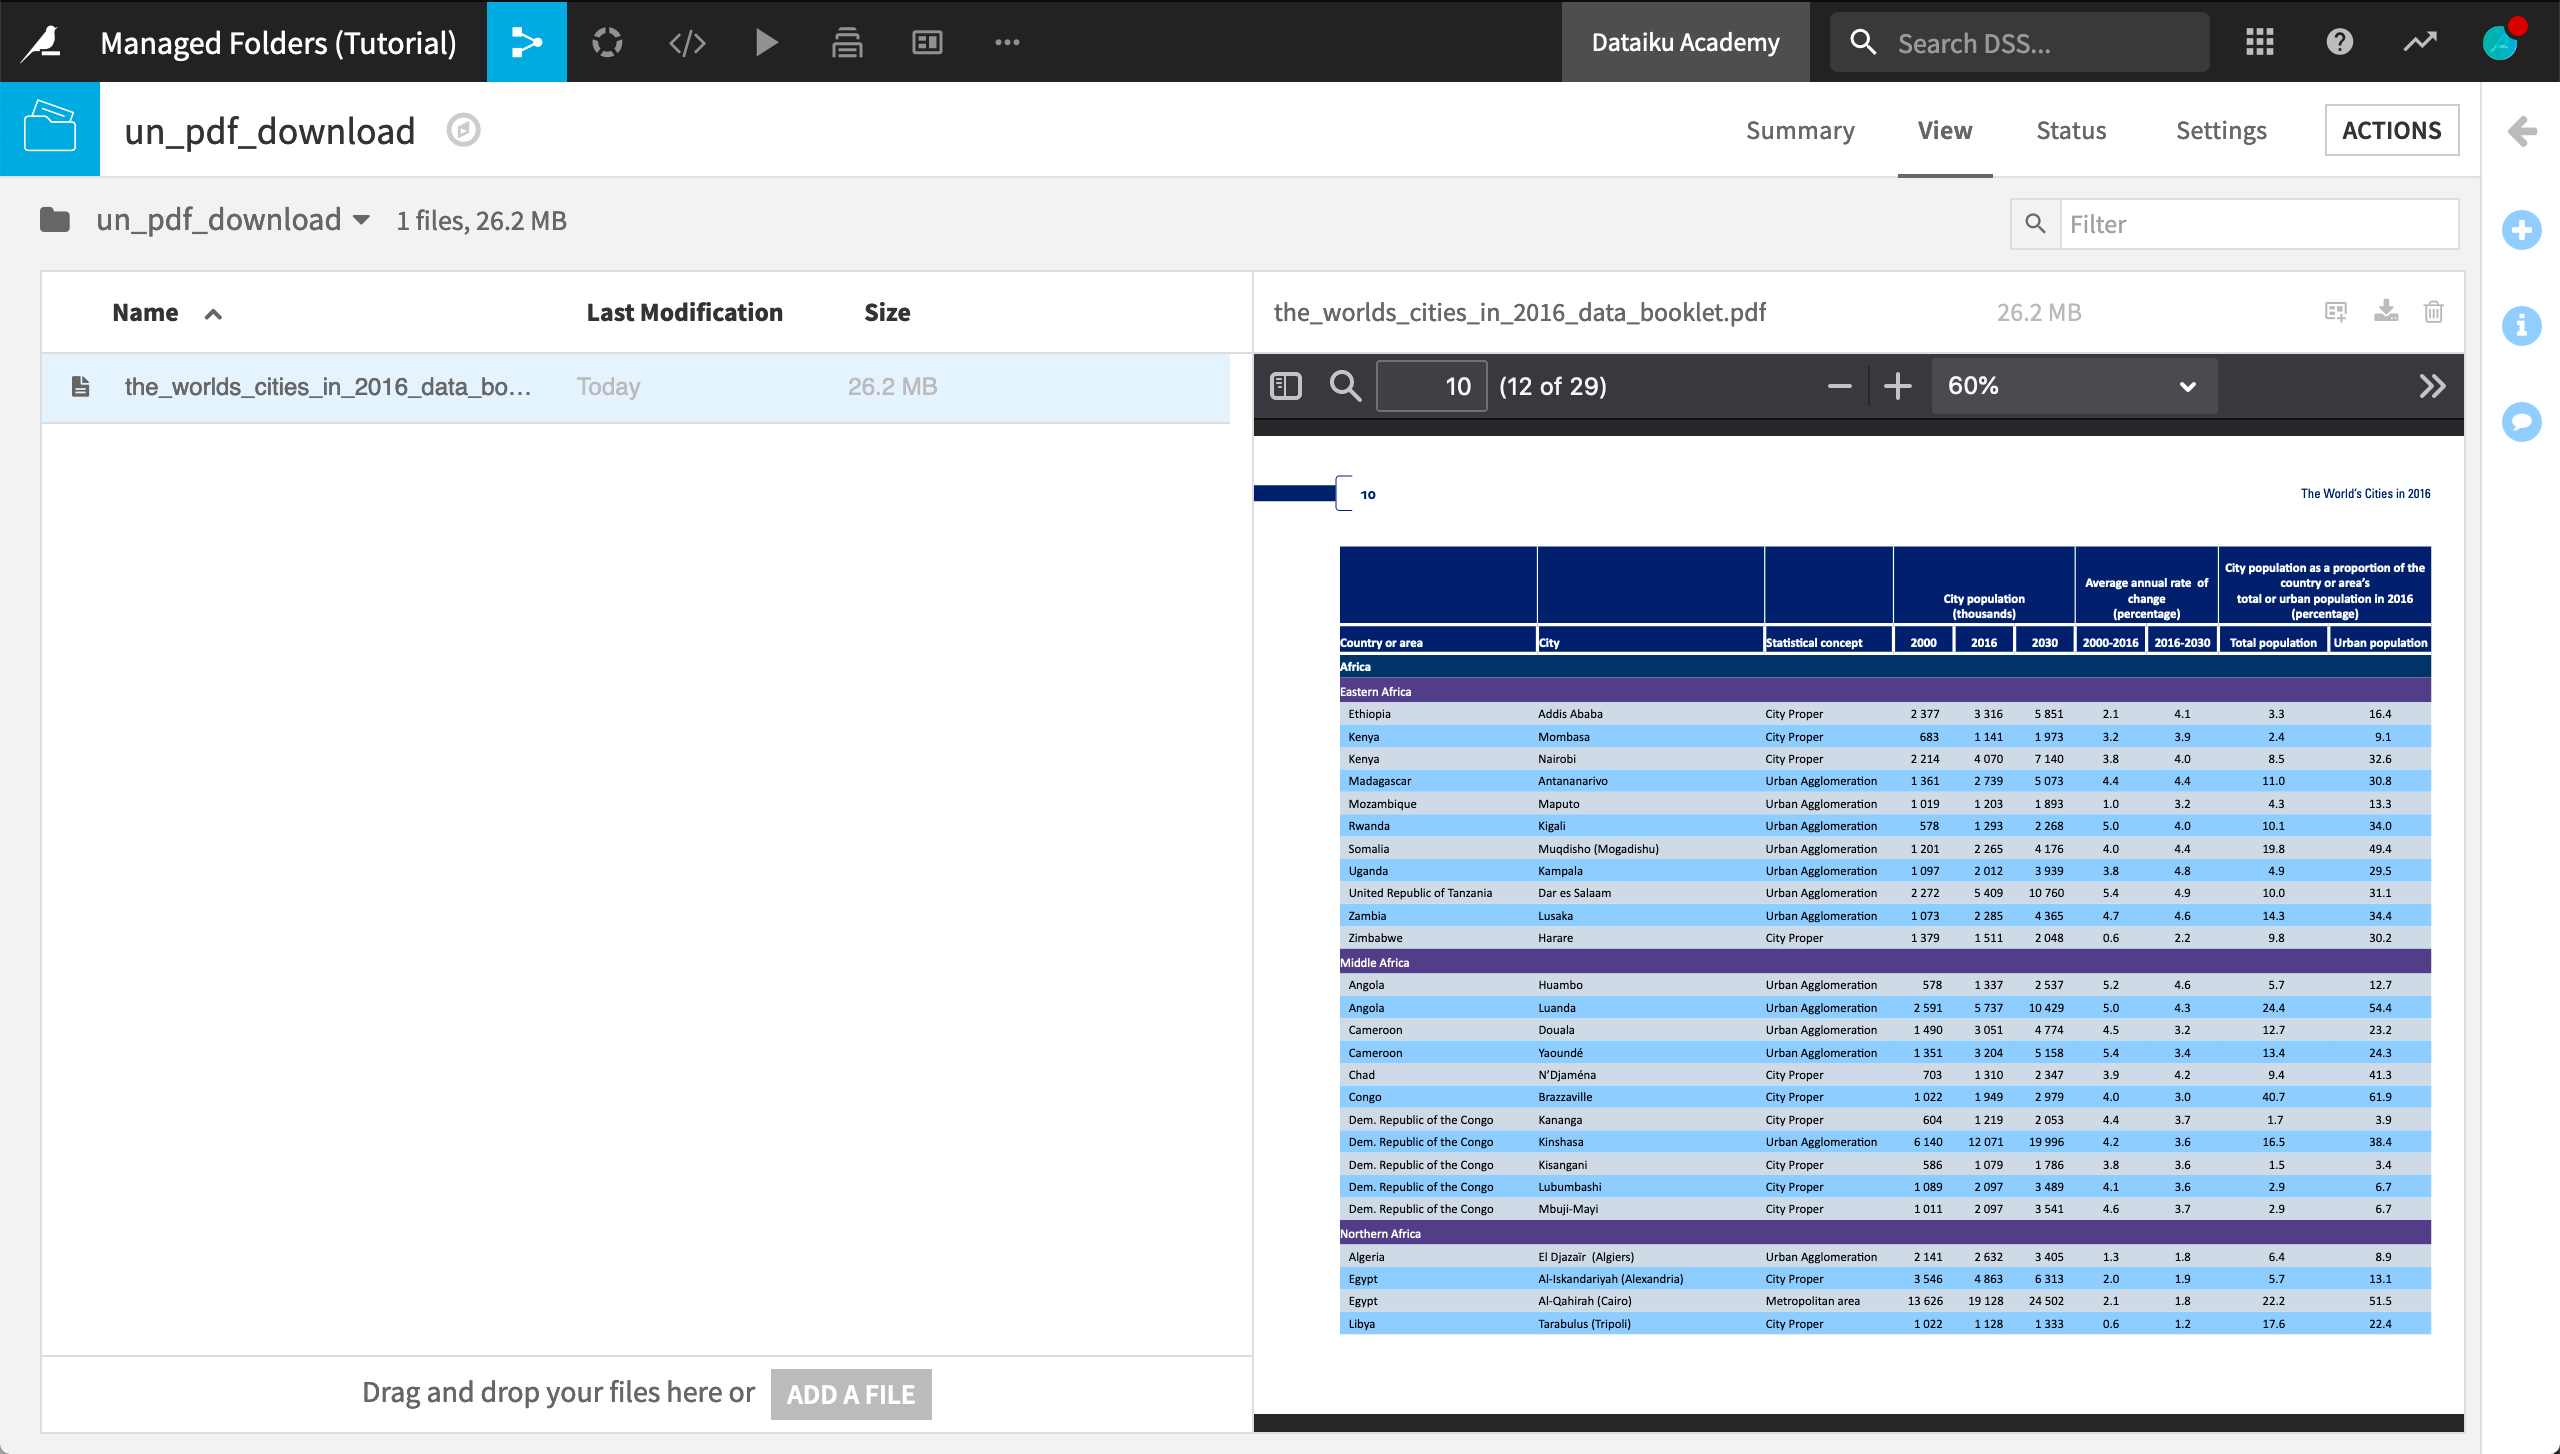The height and width of the screenshot is (1454, 2560).
Task: Open the Jobs play icon in navbar
Action: pyautogui.click(x=766, y=41)
